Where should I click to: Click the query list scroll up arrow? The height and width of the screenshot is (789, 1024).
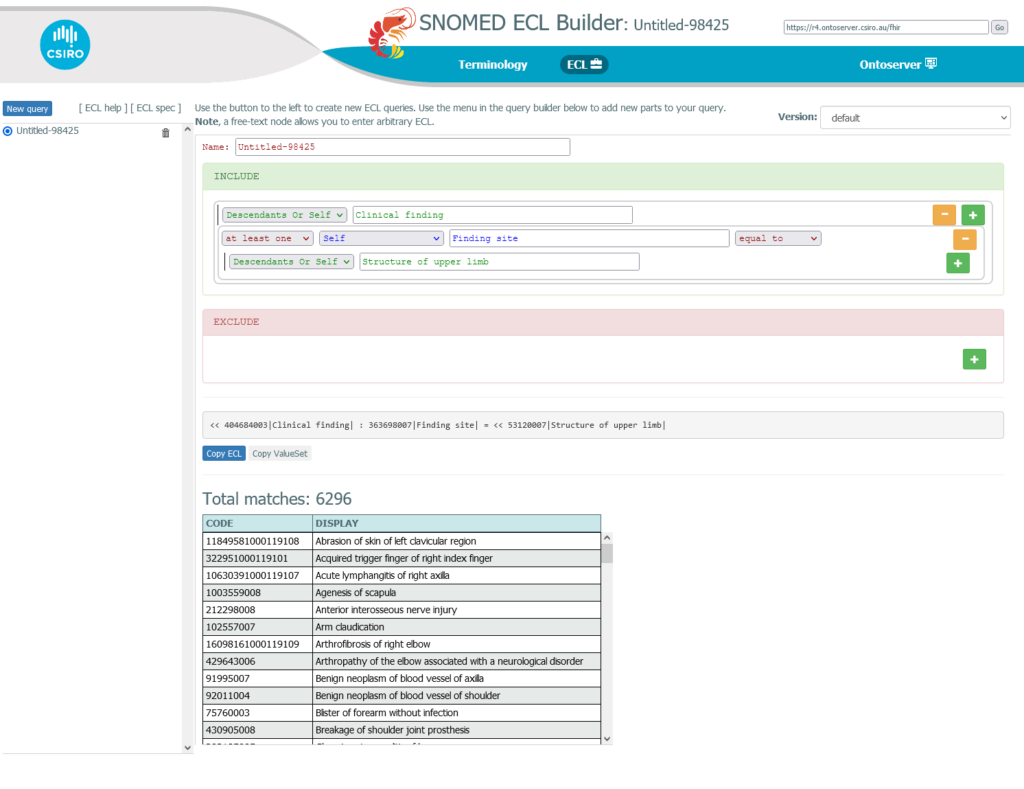pos(187,129)
